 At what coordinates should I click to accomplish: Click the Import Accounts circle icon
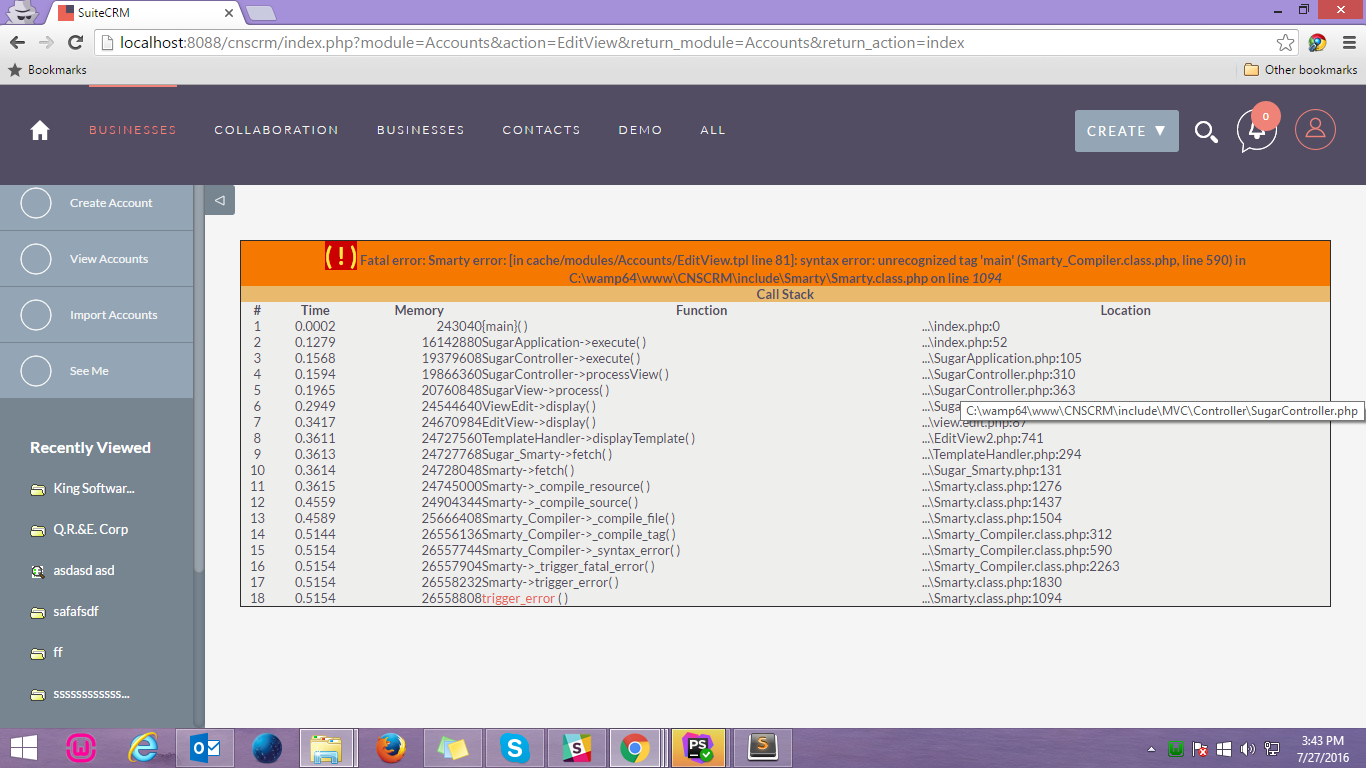(x=36, y=315)
